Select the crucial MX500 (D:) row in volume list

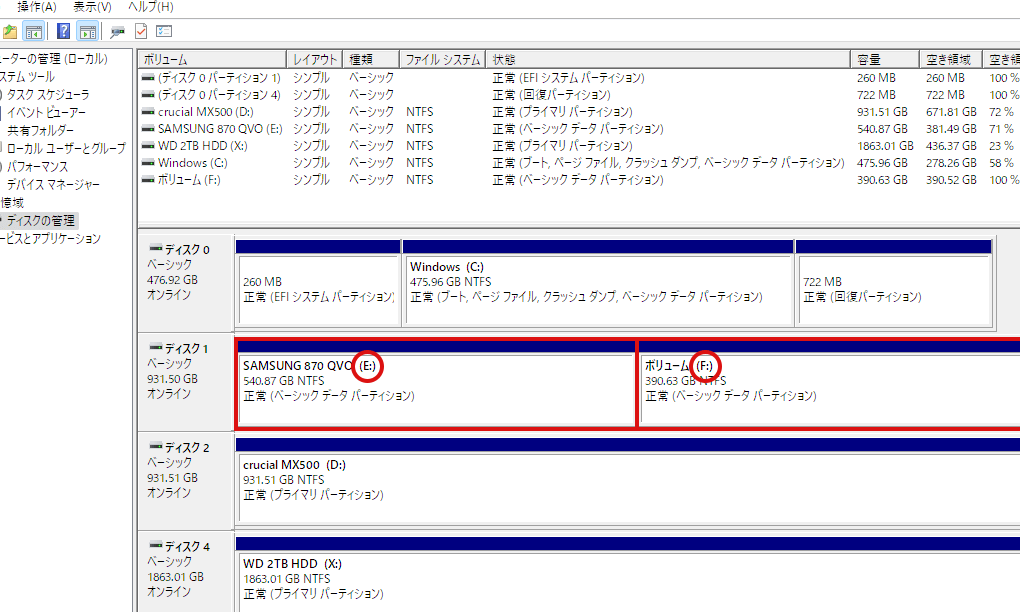click(x=205, y=112)
